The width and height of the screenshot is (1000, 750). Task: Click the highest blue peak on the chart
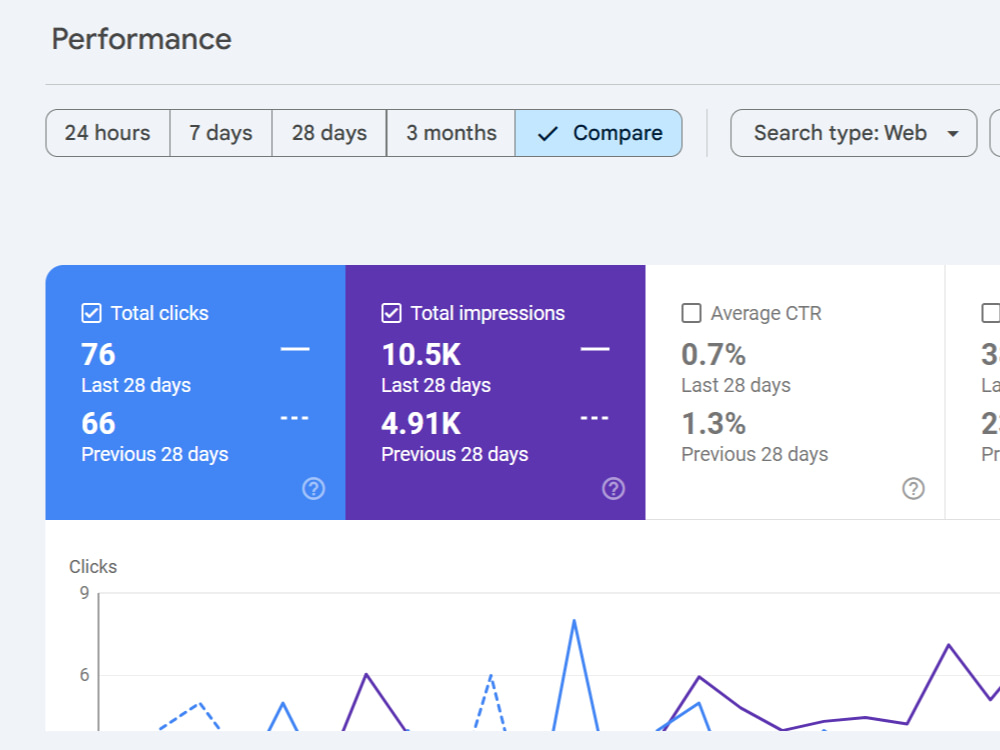pos(574,621)
